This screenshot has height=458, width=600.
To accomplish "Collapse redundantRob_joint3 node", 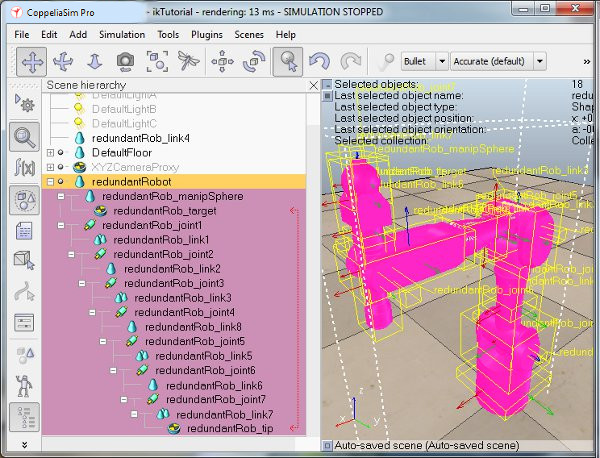I will (82, 283).
